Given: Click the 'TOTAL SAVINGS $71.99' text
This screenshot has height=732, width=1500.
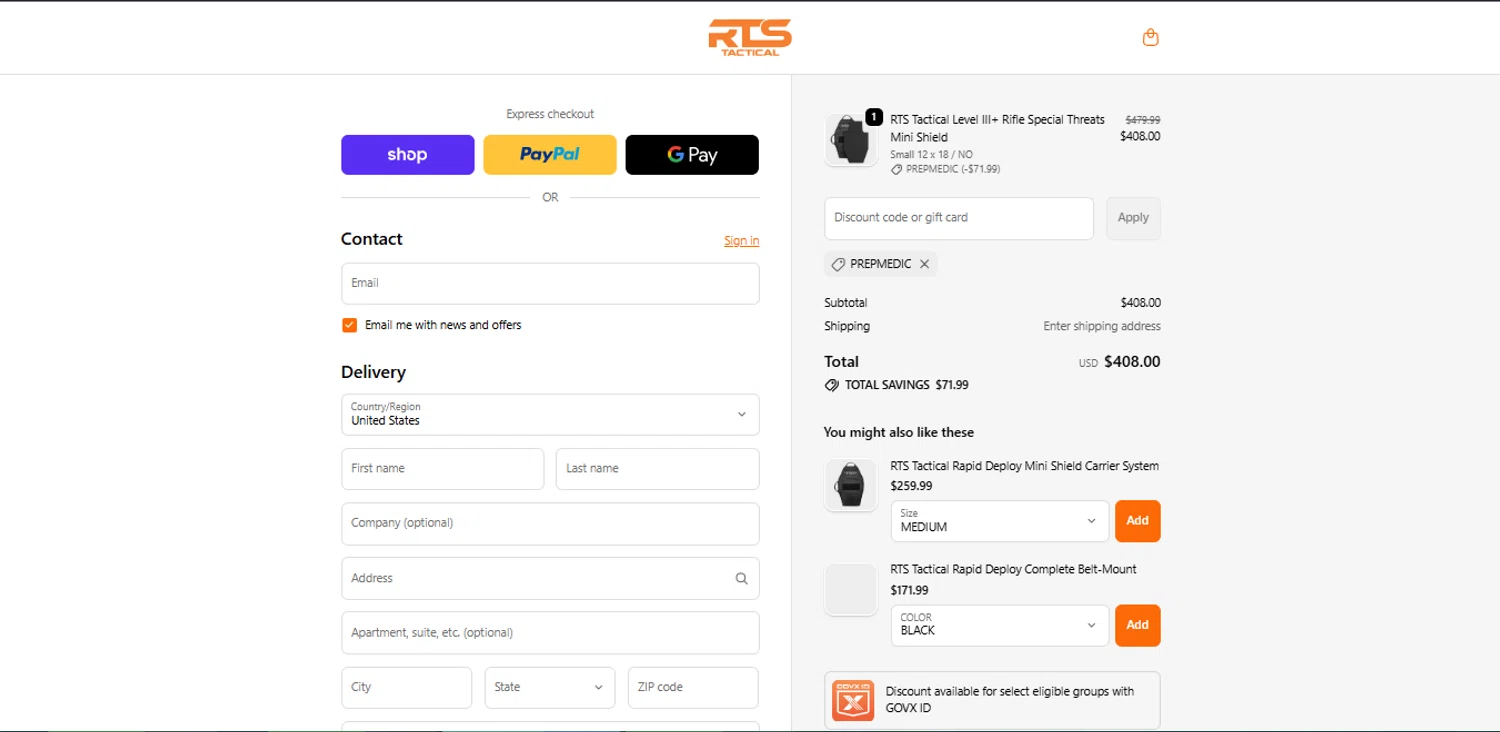Looking at the screenshot, I should [x=907, y=385].
